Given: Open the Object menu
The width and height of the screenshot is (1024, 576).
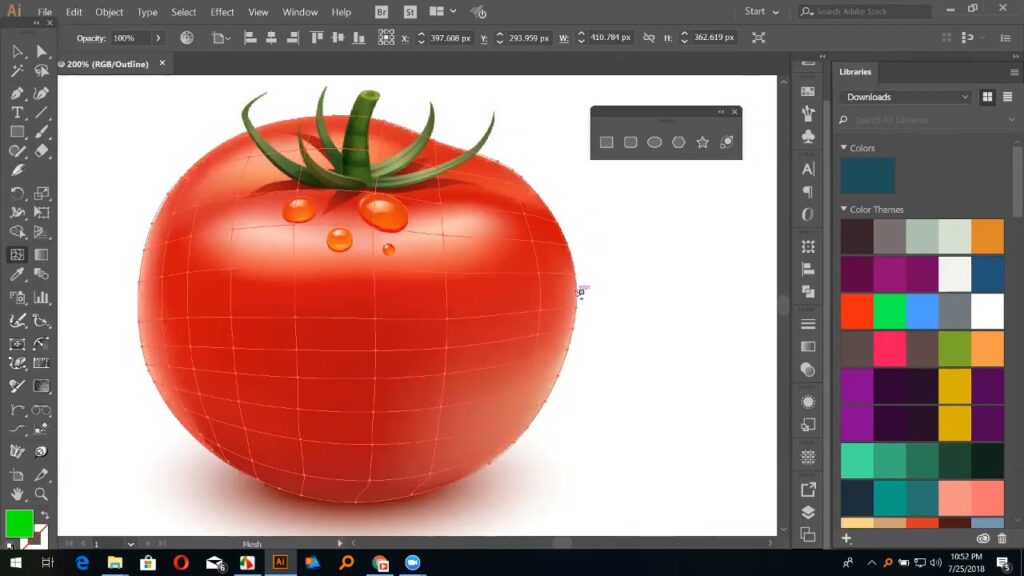Looking at the screenshot, I should [109, 12].
